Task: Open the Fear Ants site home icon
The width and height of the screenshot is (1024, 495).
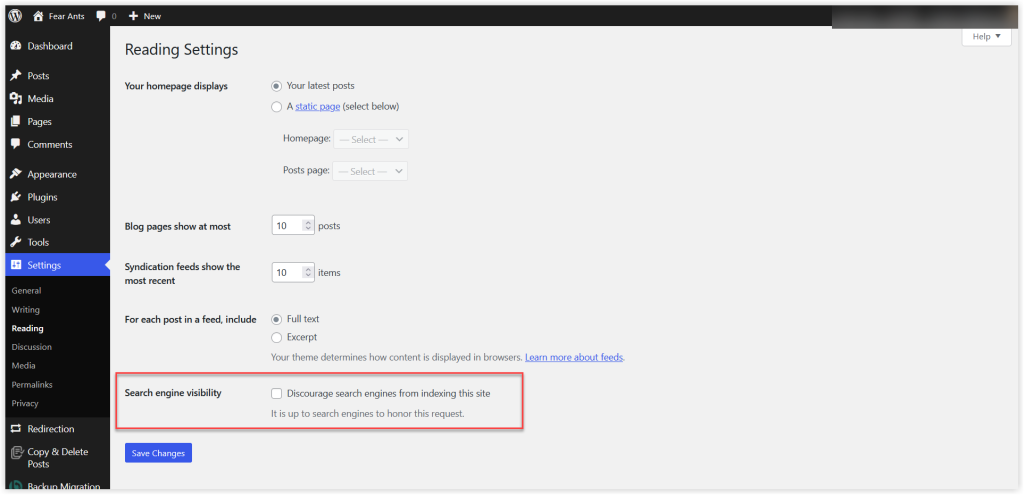Action: coord(38,16)
